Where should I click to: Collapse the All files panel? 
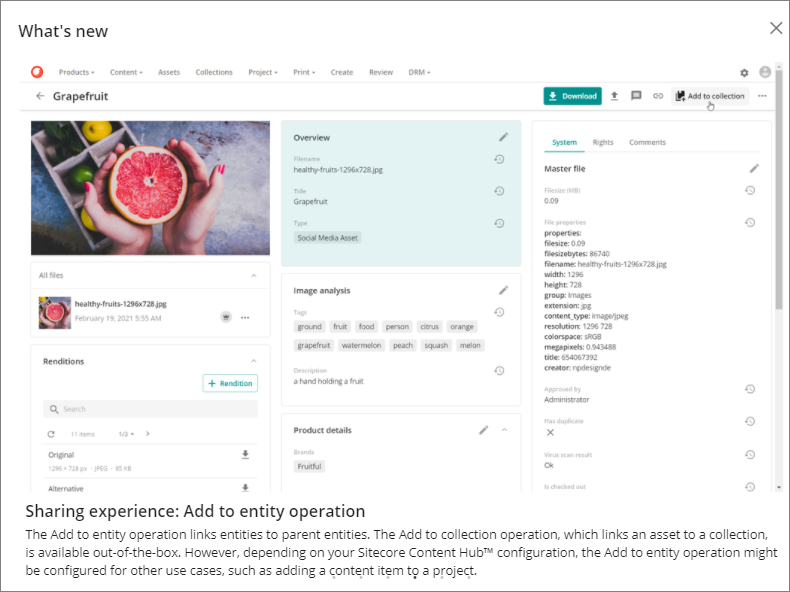pos(254,276)
